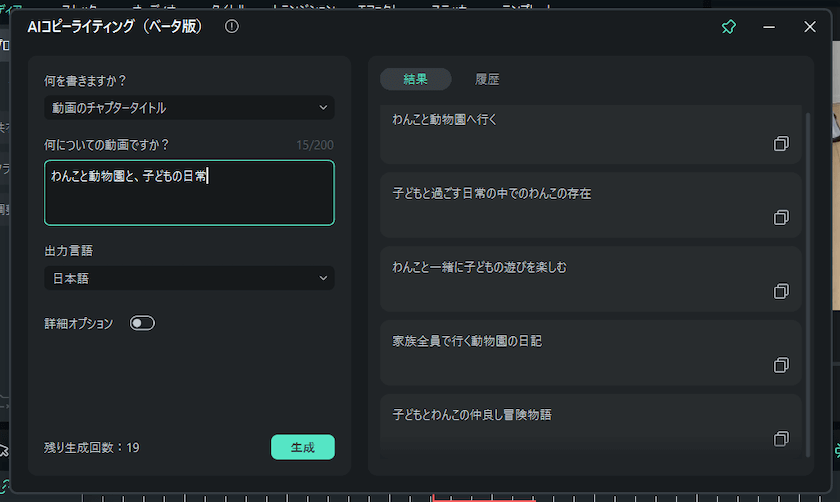Minimize the AI copywriting dialog

tap(769, 27)
